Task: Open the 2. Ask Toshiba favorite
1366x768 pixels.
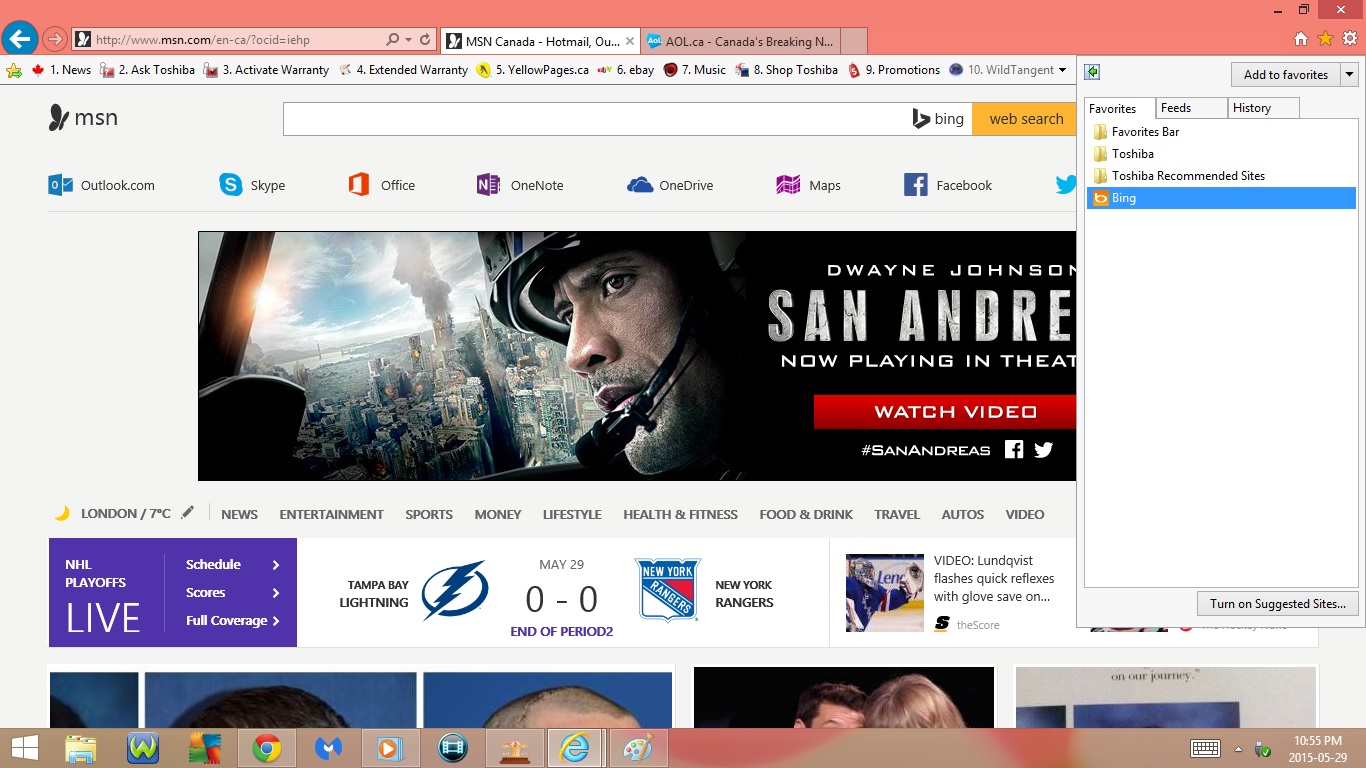Action: point(147,70)
